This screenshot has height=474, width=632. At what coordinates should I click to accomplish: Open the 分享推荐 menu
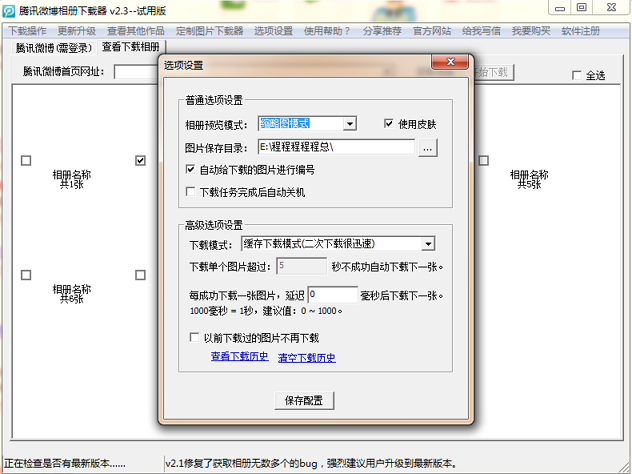(x=382, y=31)
